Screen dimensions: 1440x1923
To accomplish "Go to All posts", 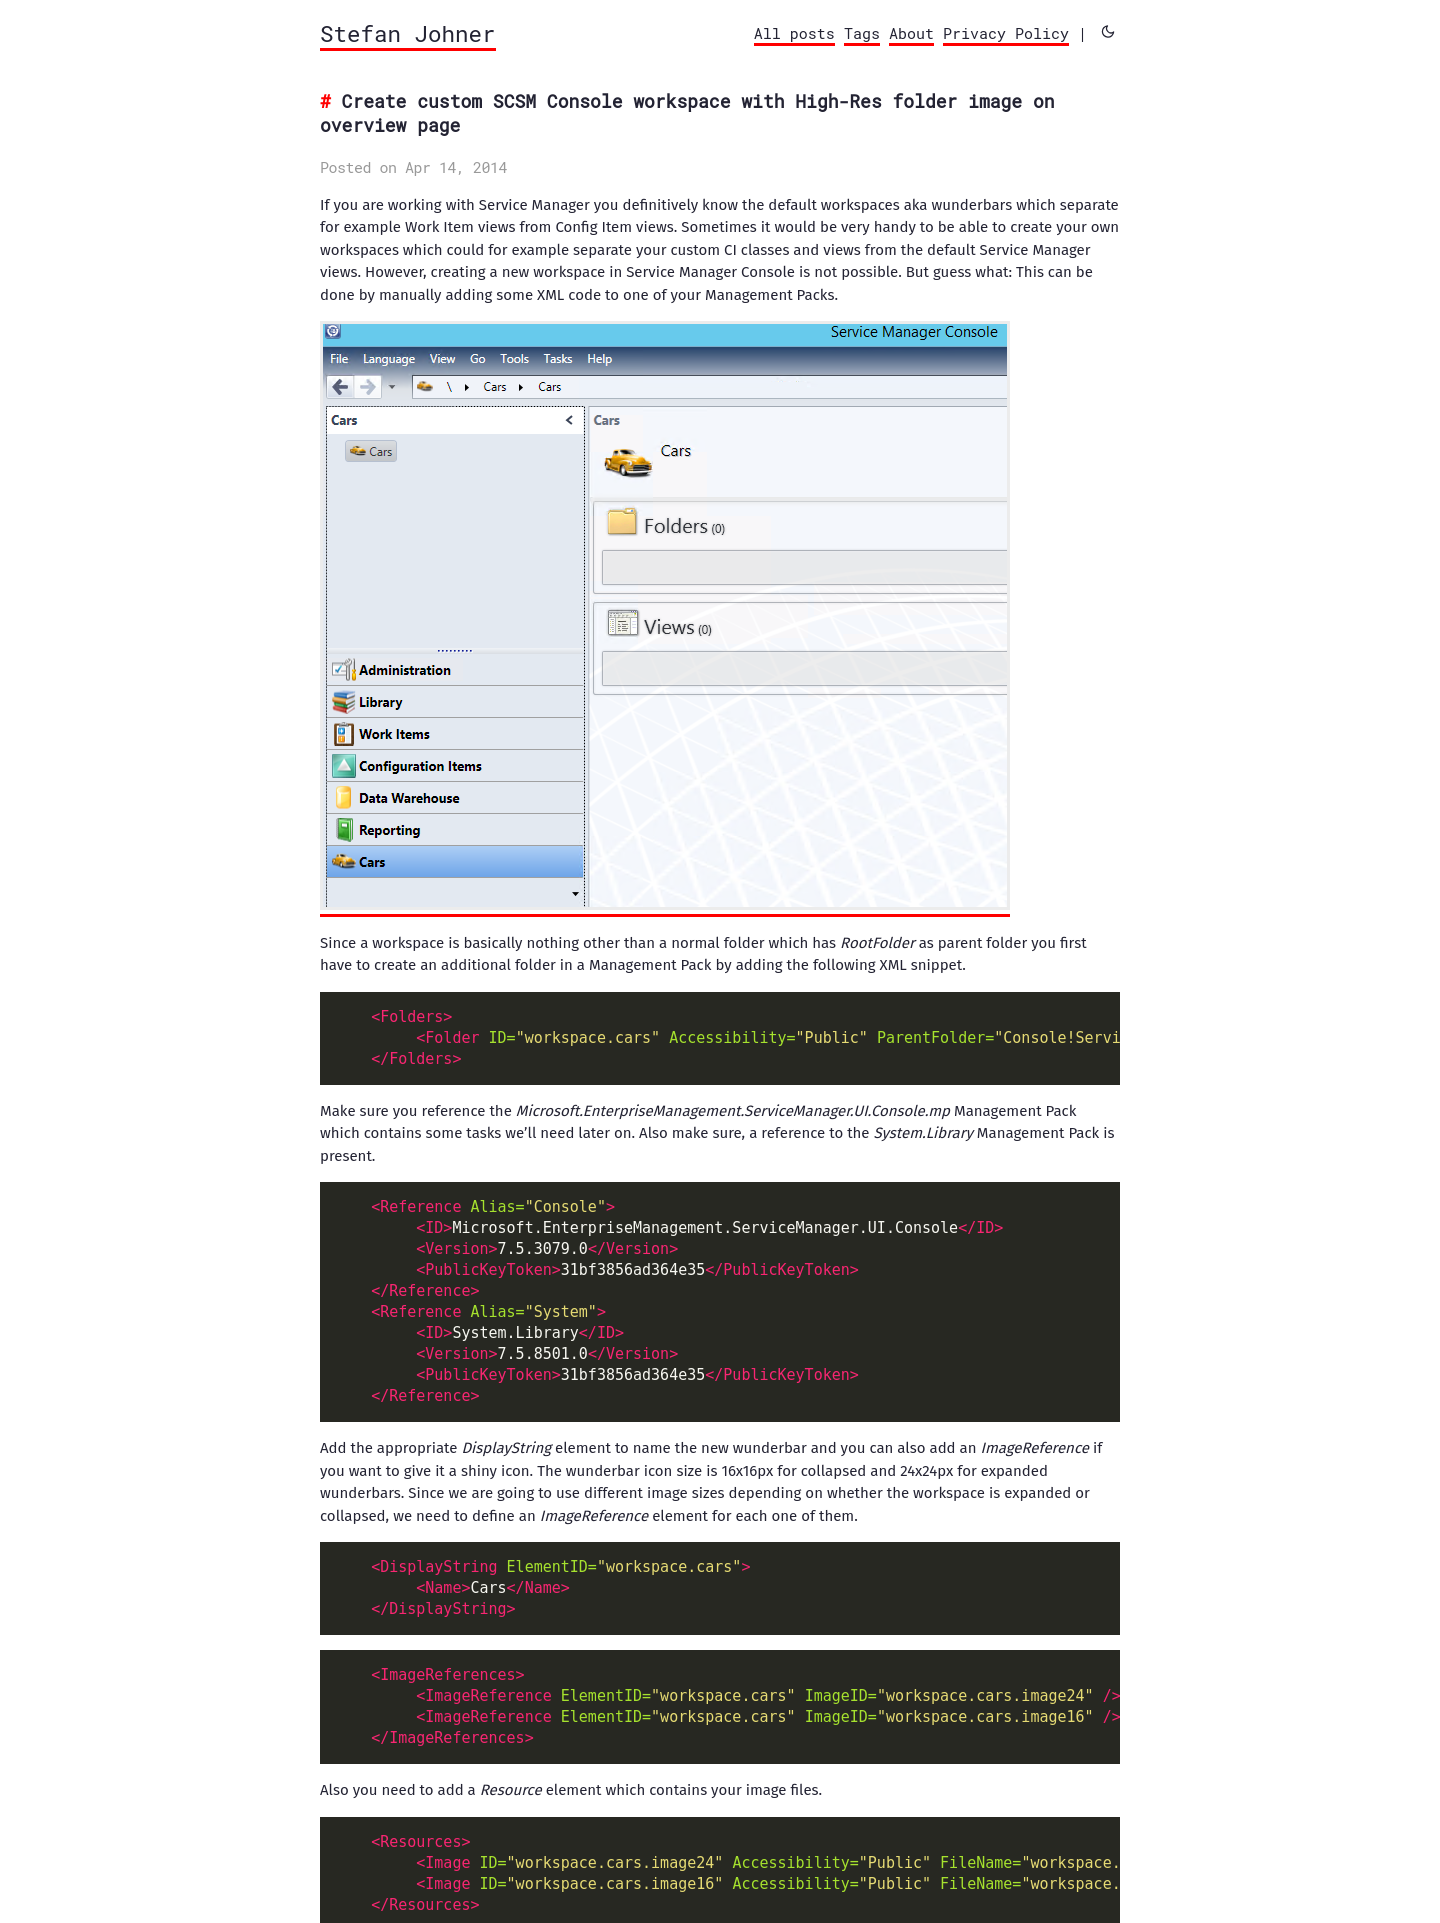I will (x=794, y=34).
